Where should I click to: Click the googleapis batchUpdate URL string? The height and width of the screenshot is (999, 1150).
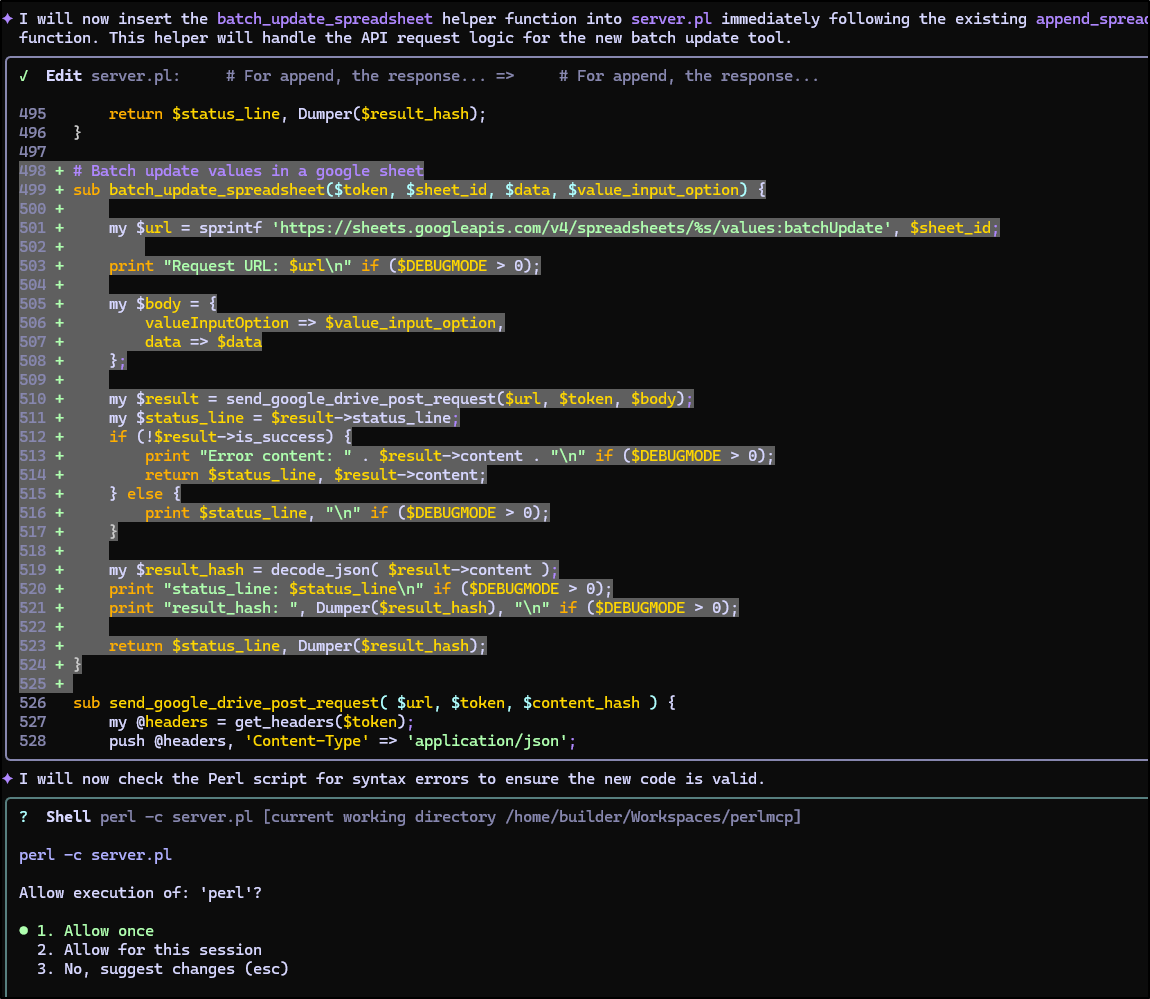click(582, 228)
